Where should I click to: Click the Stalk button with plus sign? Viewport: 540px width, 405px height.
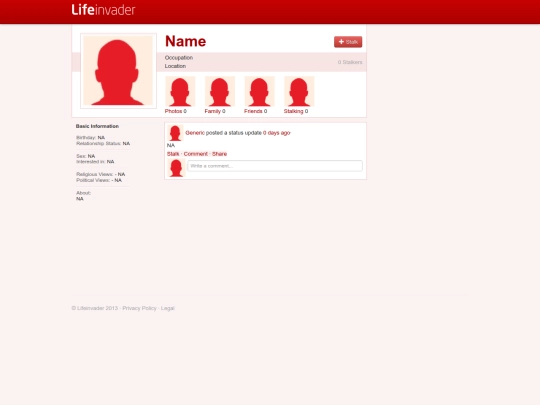[x=348, y=42]
